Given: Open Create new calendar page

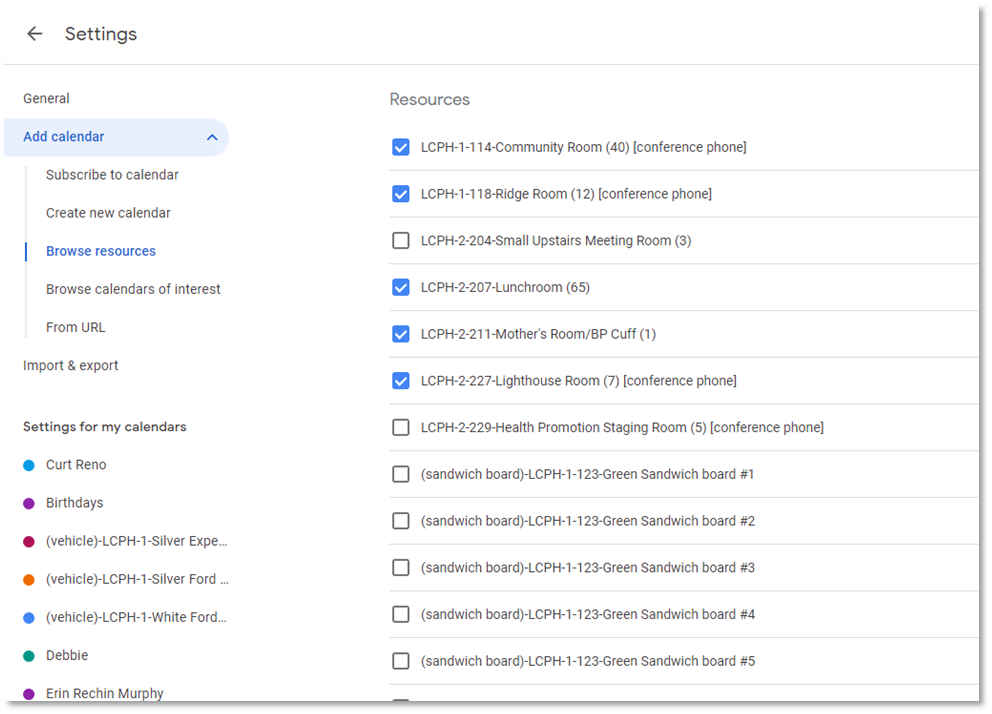Looking at the screenshot, I should 108,213.
